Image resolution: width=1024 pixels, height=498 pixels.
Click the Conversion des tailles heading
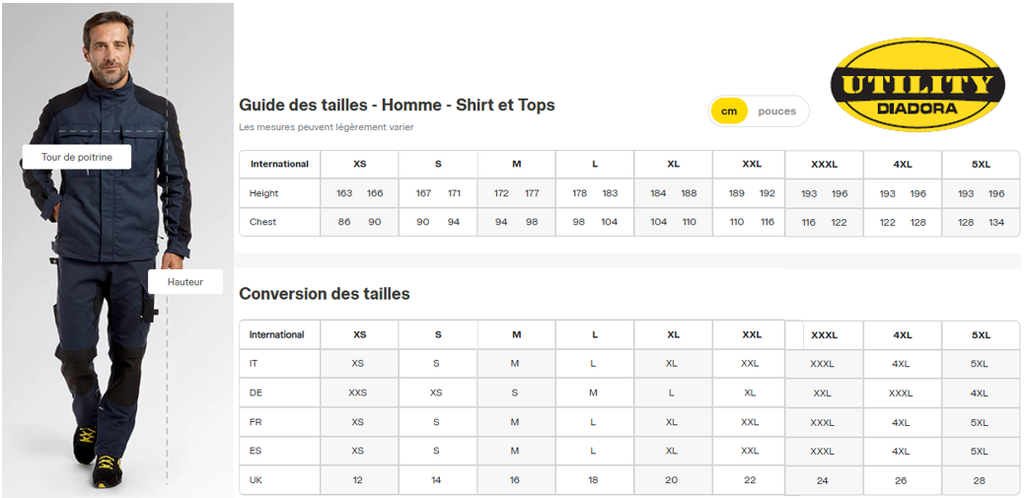[x=324, y=294]
